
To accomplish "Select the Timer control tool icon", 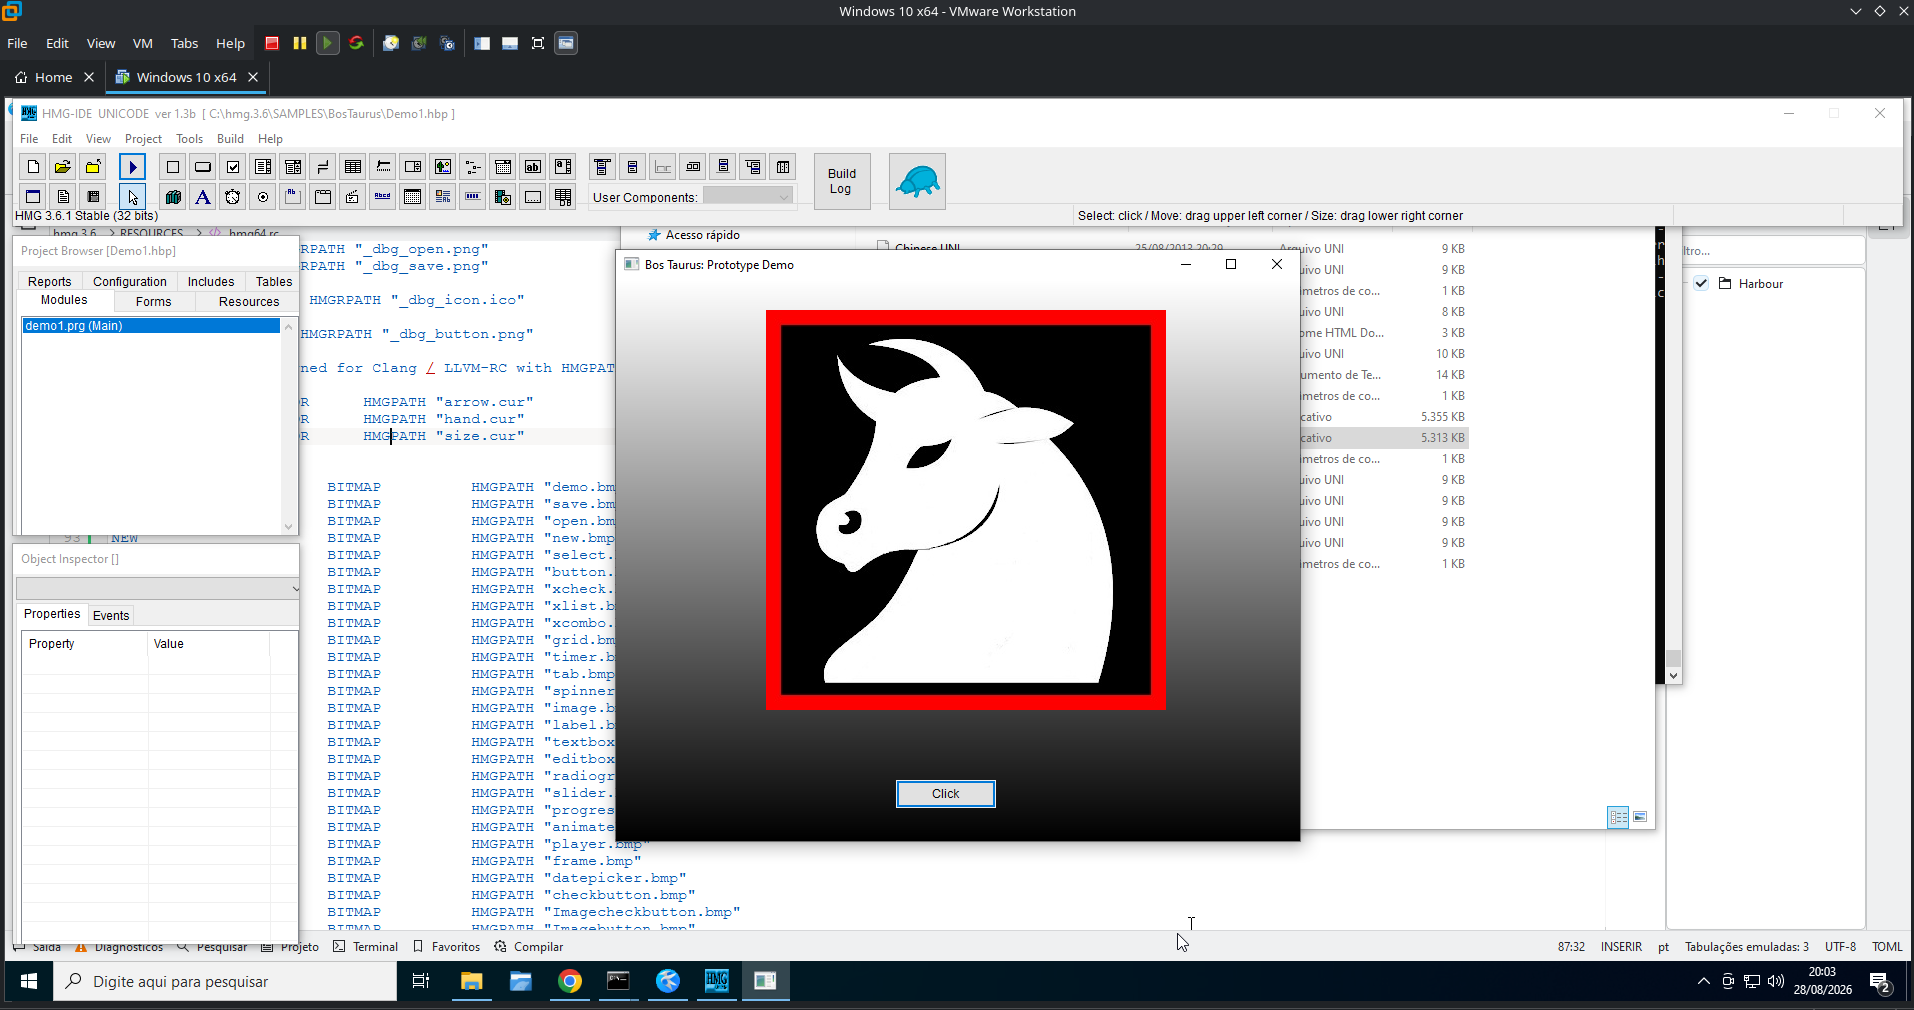I will (233, 197).
